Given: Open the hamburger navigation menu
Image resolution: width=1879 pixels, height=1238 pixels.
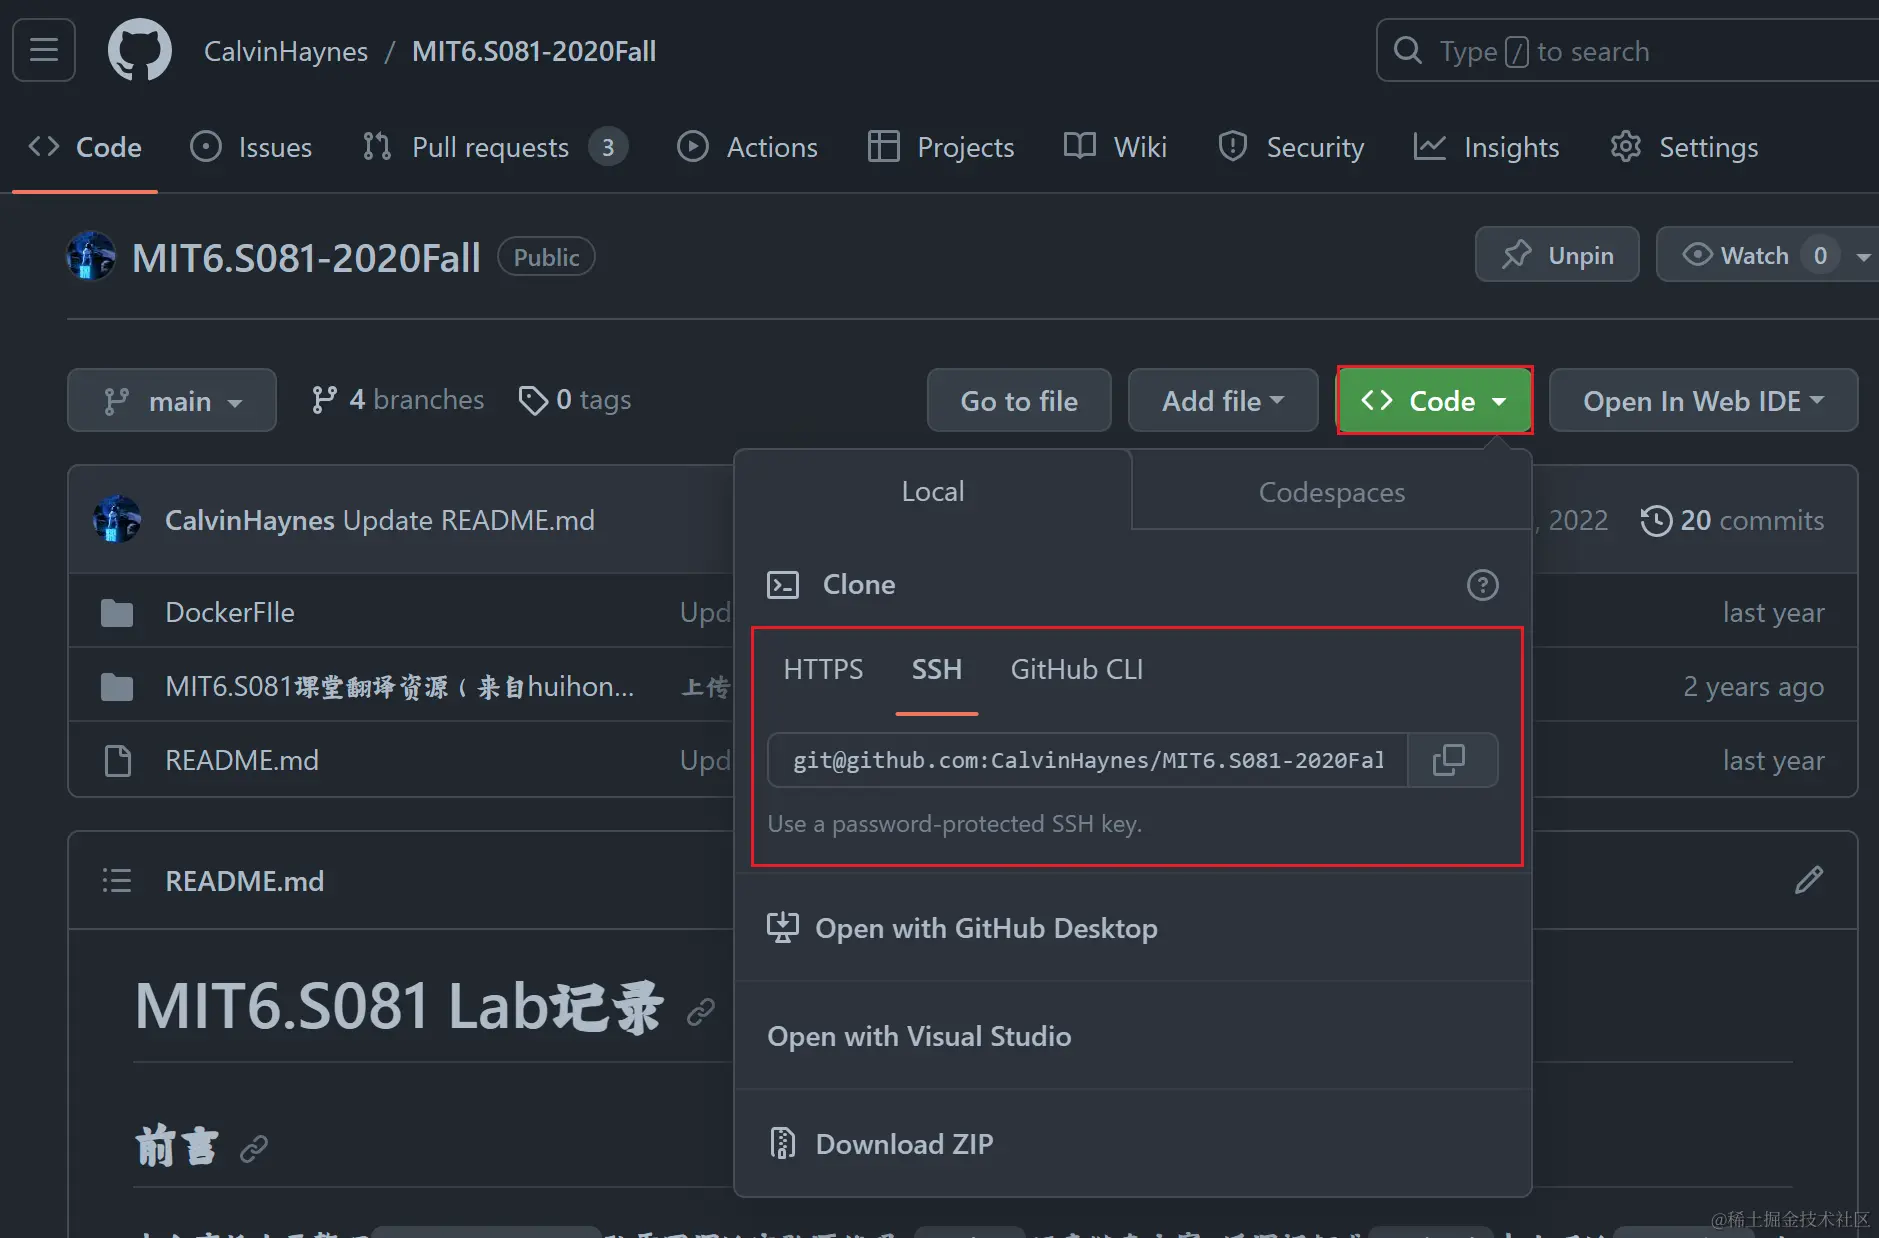Looking at the screenshot, I should 44,50.
